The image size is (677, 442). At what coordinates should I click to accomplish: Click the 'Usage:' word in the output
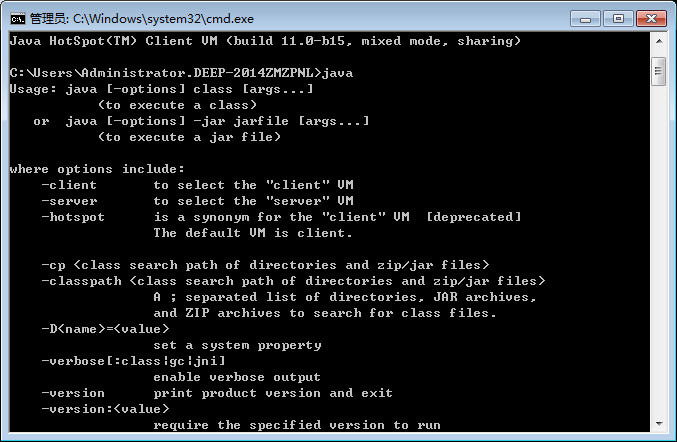pos(33,89)
